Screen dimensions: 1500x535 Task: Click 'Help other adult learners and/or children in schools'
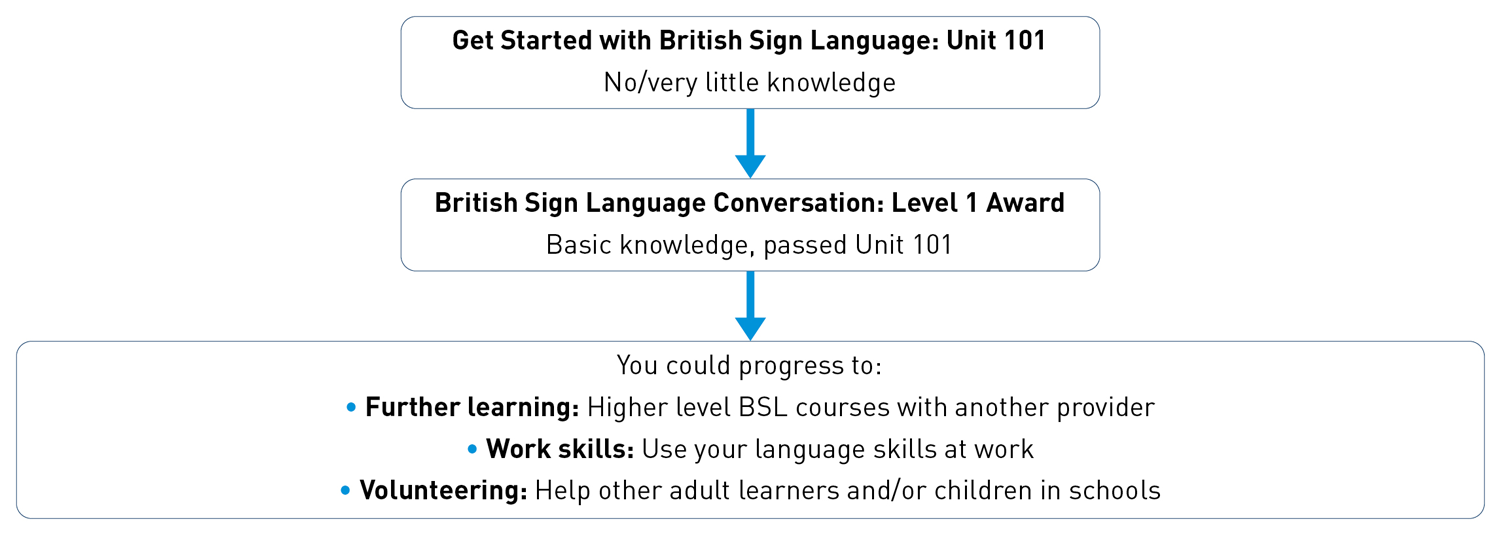848,491
